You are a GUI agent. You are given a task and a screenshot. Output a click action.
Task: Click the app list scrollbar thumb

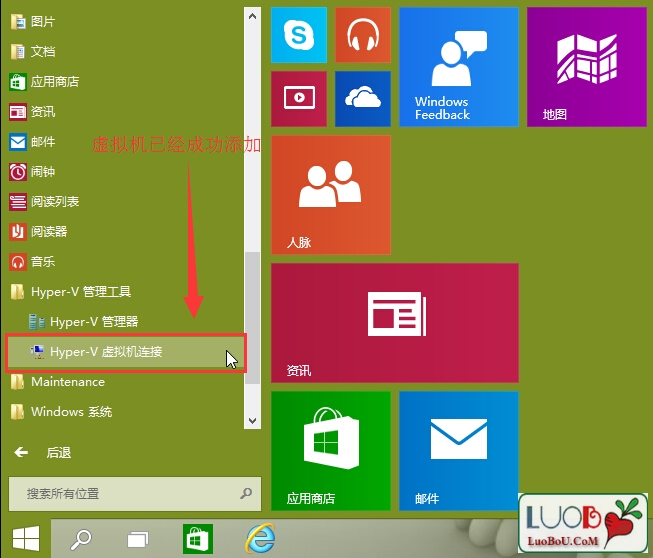tap(252, 318)
